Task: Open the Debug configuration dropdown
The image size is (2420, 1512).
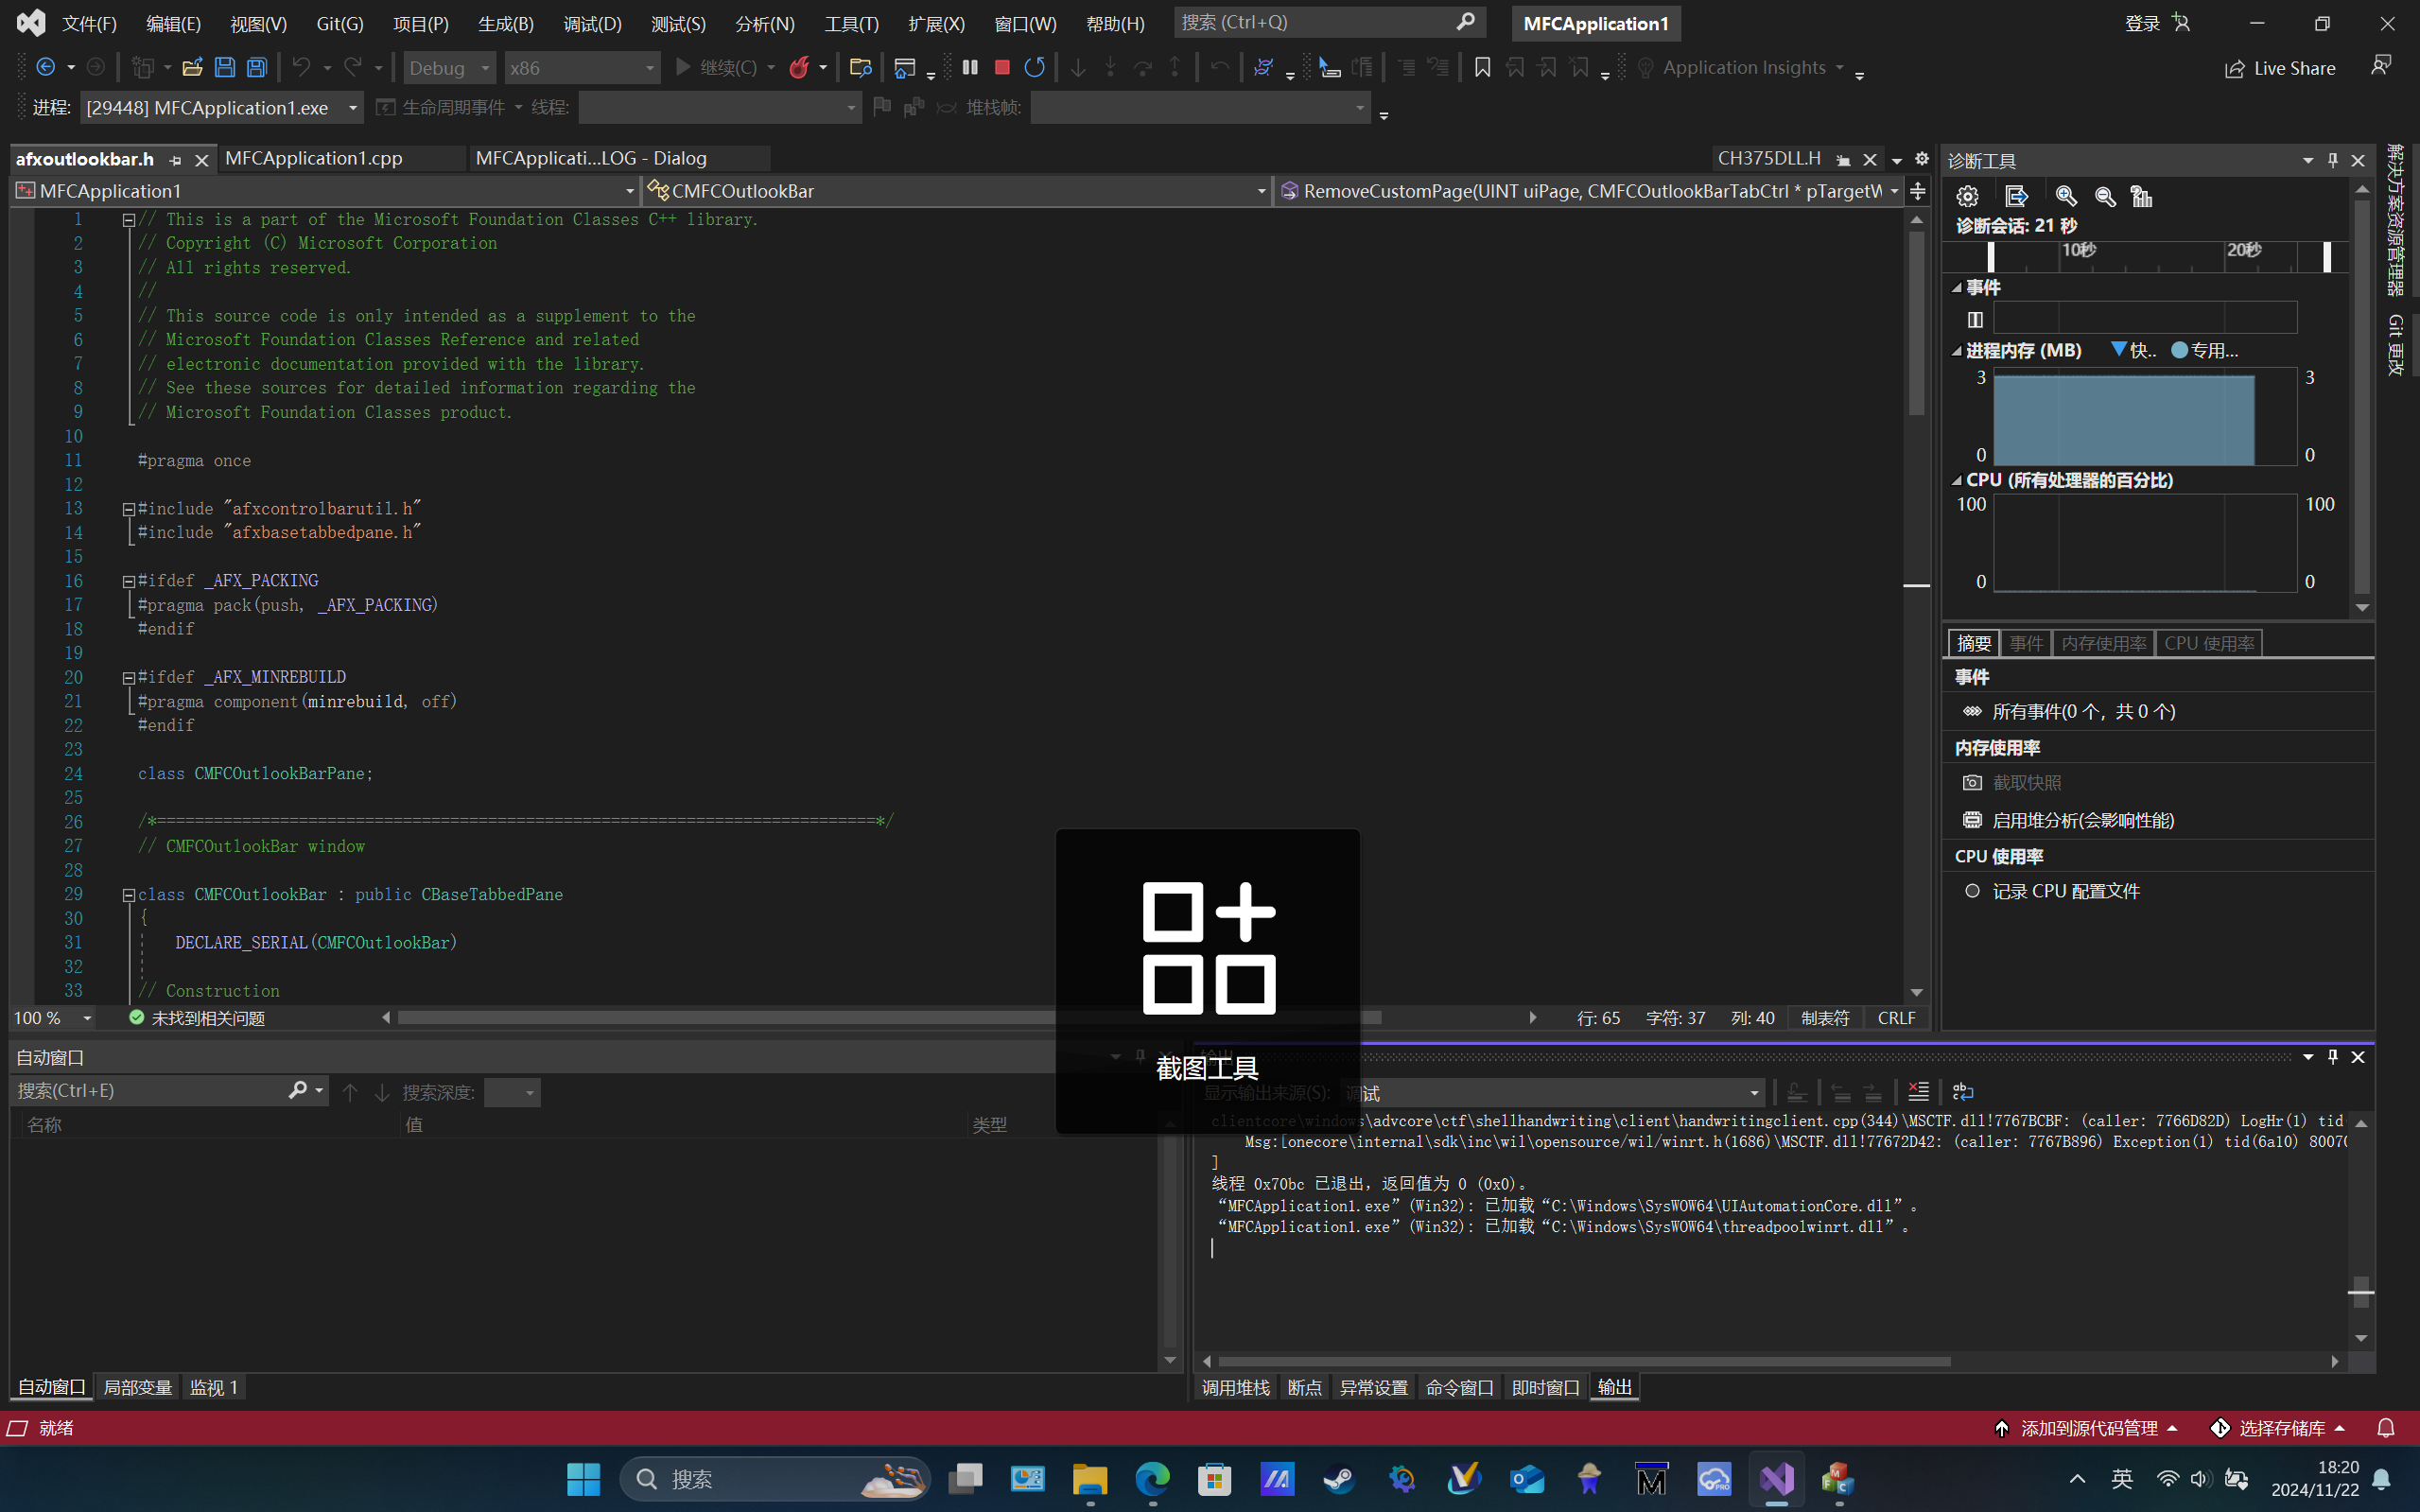Action: 450,68
